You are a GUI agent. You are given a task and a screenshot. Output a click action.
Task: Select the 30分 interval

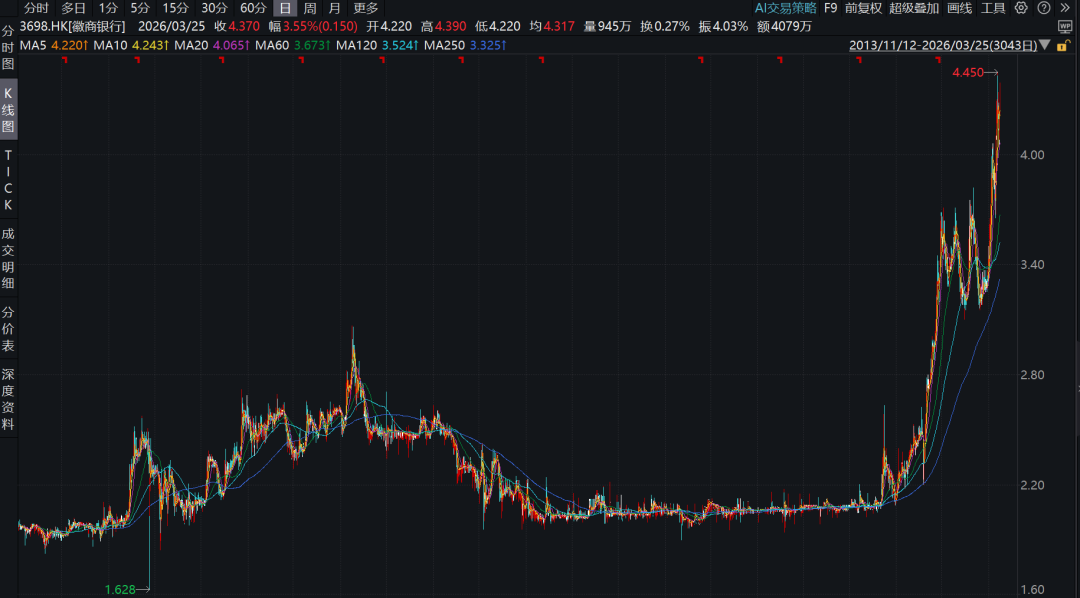pos(214,8)
